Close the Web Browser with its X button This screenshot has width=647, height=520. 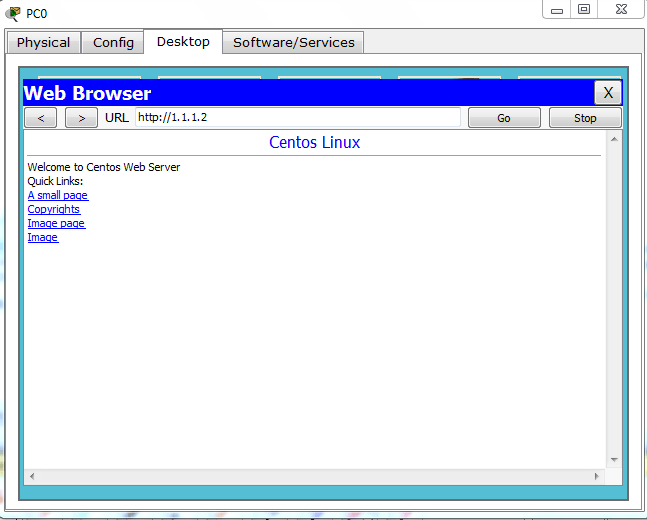click(x=608, y=93)
